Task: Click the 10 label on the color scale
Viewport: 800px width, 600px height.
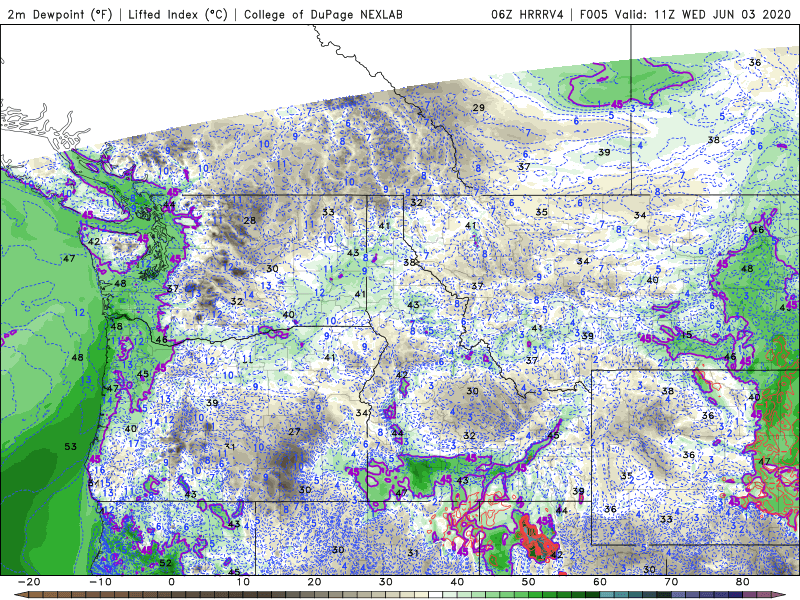Action: 243,582
